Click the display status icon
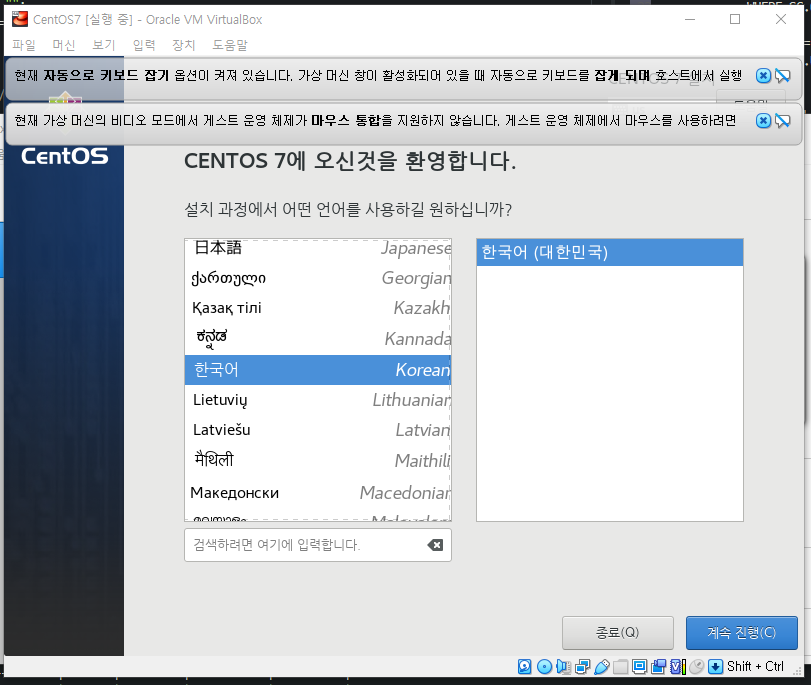Viewport: 811px width, 685px height. (639, 667)
